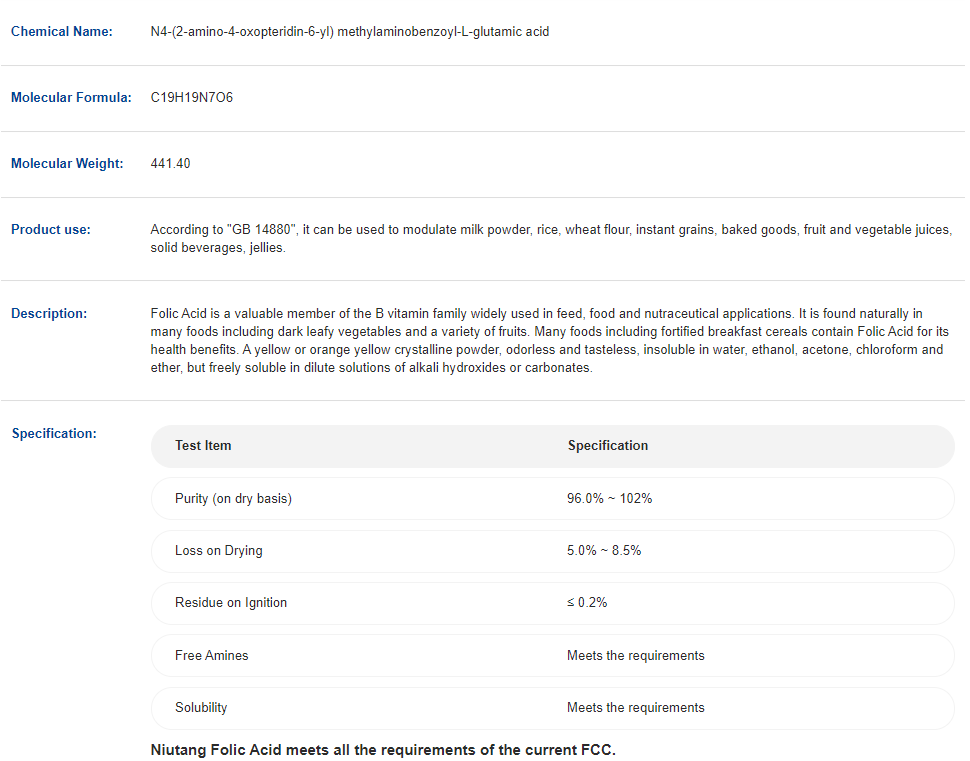Click the Molecular Formula label
Screen dimensions: 970x761
tap(71, 98)
